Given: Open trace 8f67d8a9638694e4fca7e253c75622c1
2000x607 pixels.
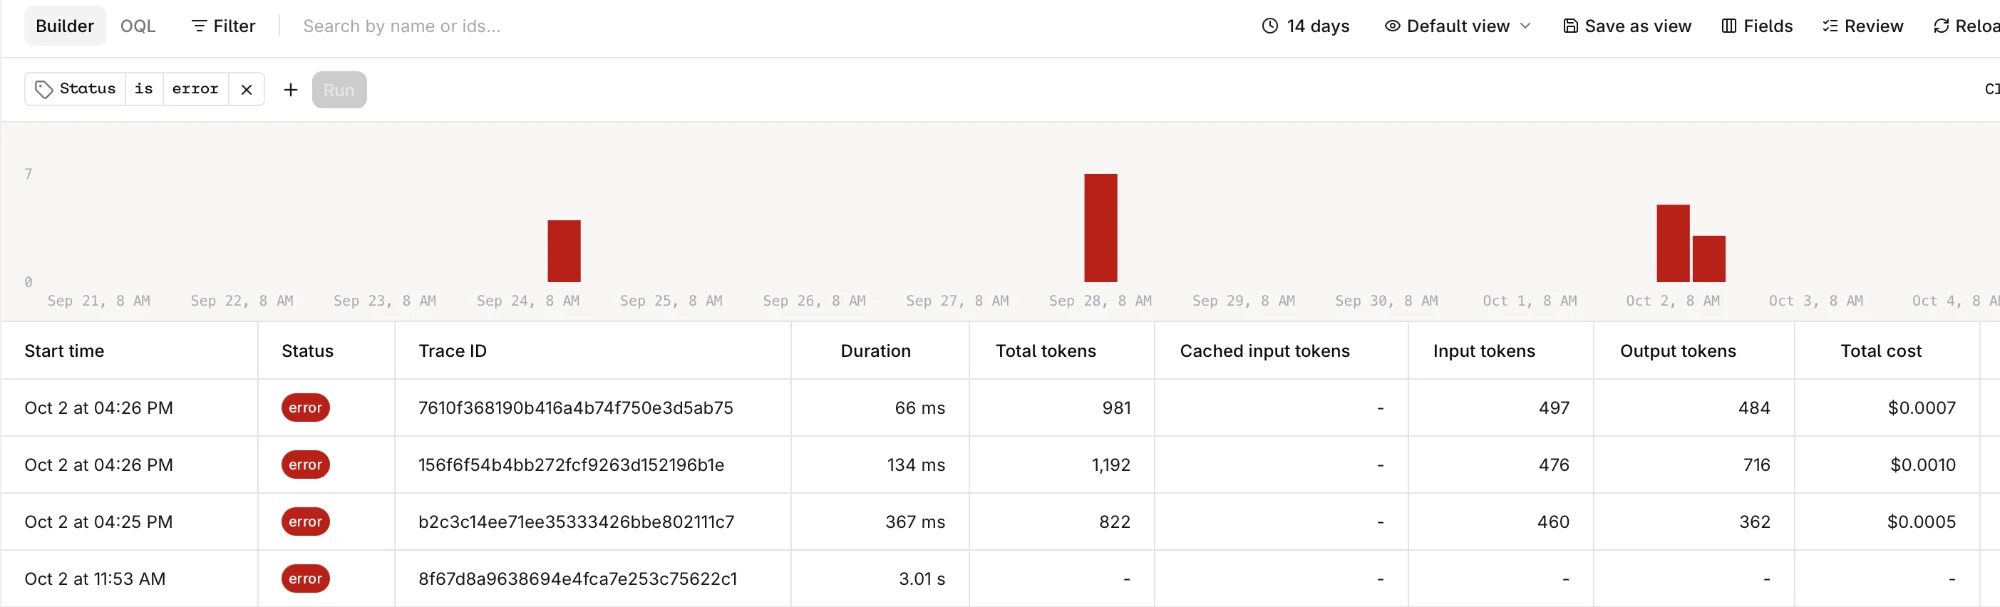Looking at the screenshot, I should 577,579.
